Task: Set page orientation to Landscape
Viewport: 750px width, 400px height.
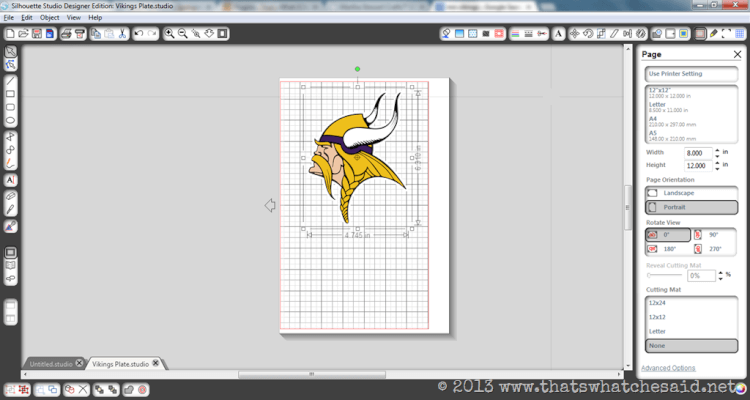Action: coord(691,193)
